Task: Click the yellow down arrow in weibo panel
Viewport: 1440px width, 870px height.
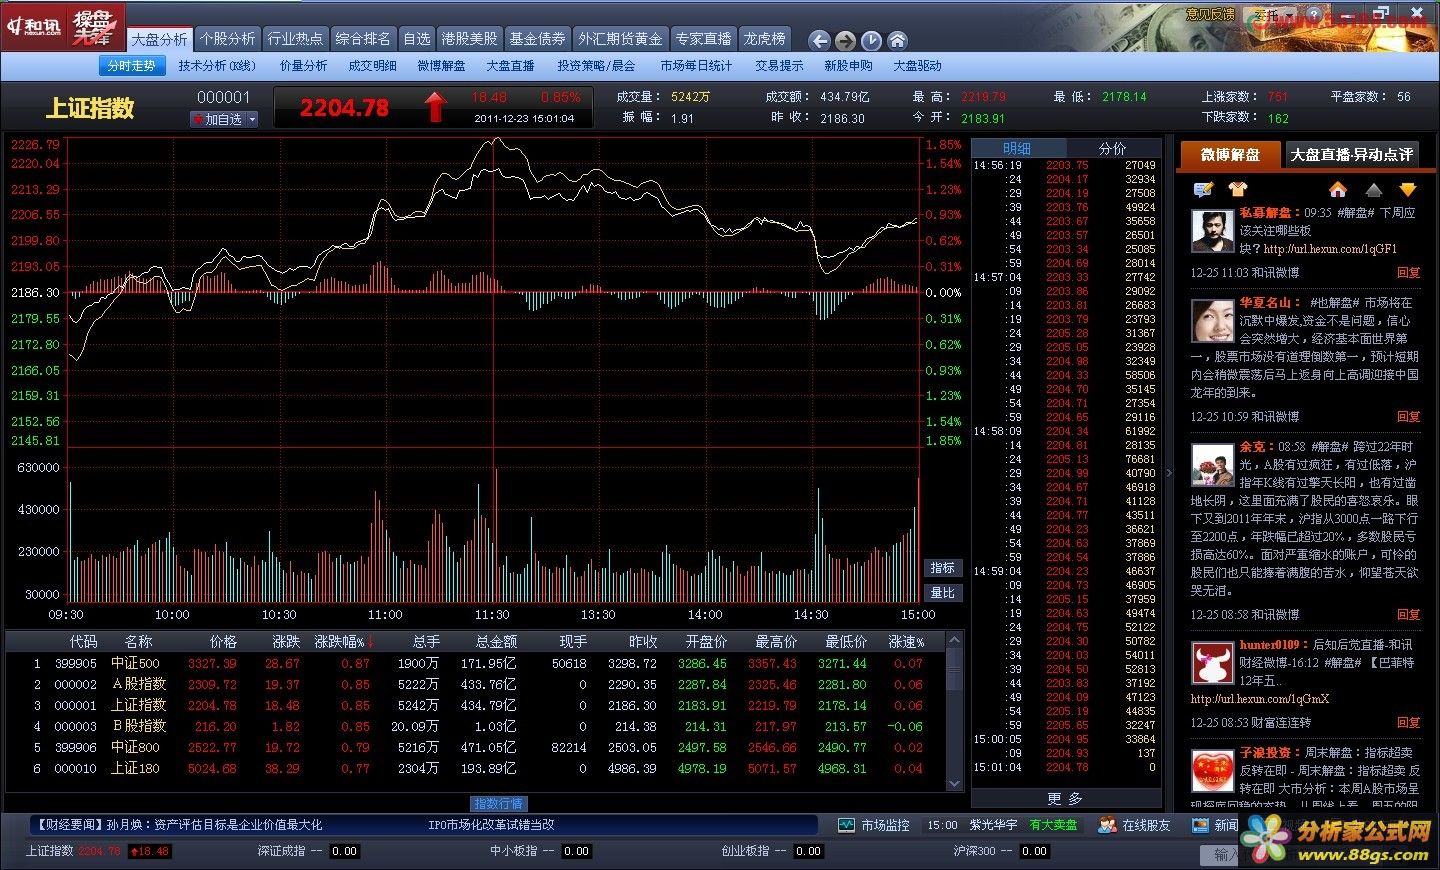Action: tap(1408, 189)
